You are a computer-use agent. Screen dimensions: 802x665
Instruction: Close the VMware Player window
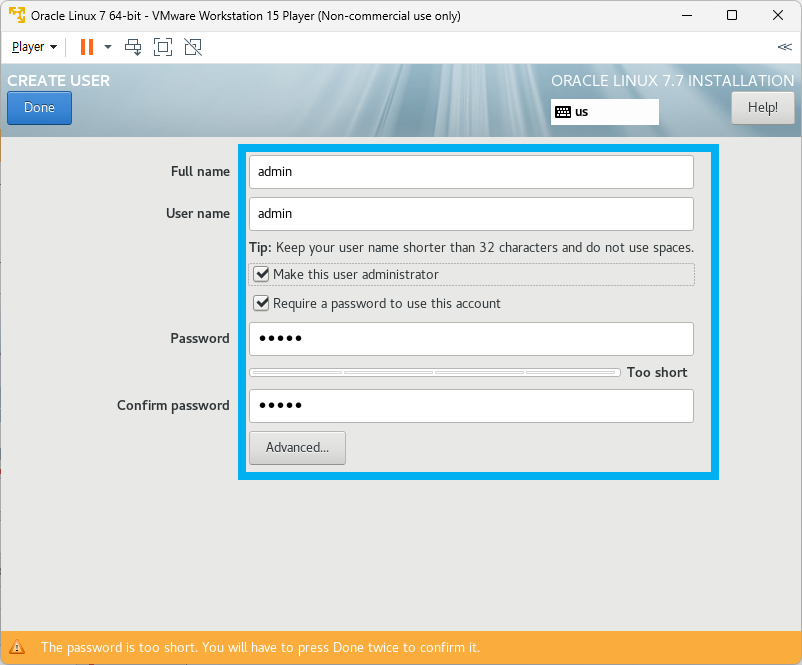(x=778, y=15)
